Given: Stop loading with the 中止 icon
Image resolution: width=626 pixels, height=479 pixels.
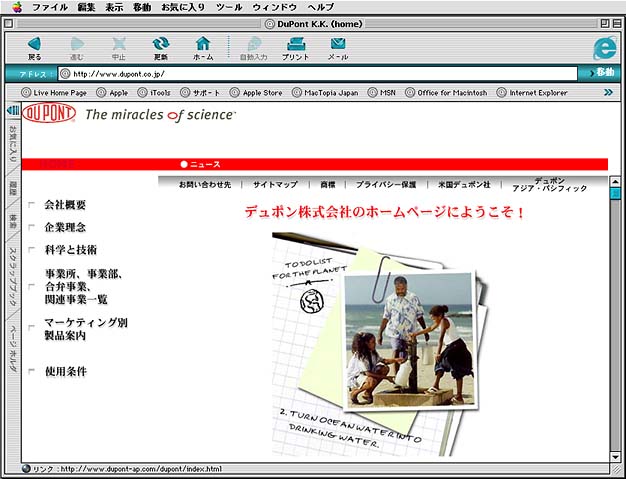Looking at the screenshot, I should coord(119,44).
